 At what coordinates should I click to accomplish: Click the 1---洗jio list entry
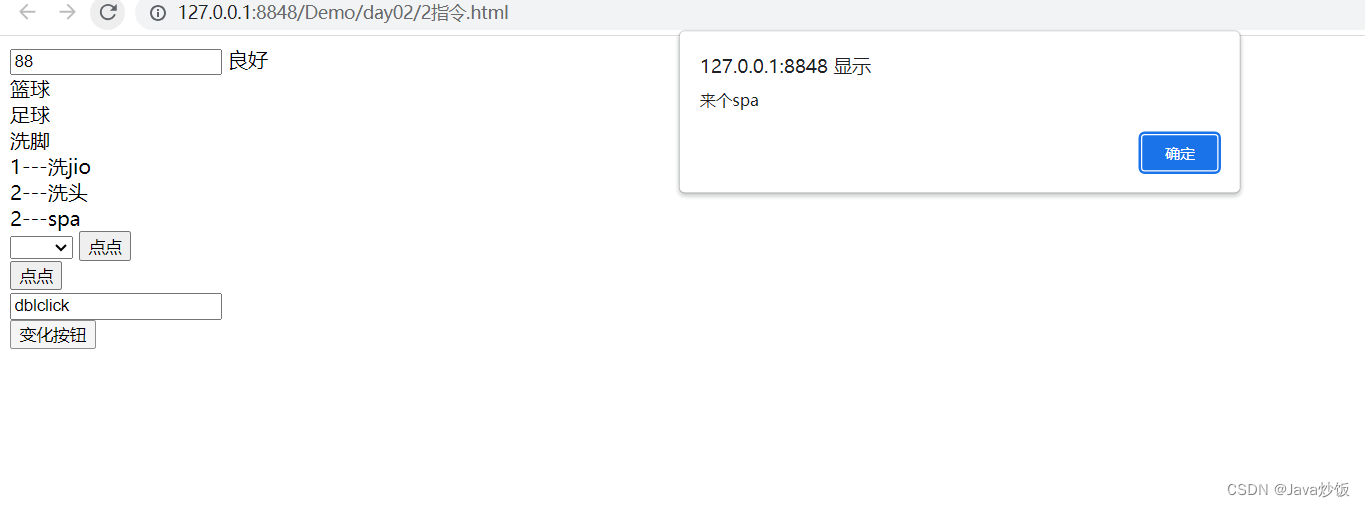(51, 167)
